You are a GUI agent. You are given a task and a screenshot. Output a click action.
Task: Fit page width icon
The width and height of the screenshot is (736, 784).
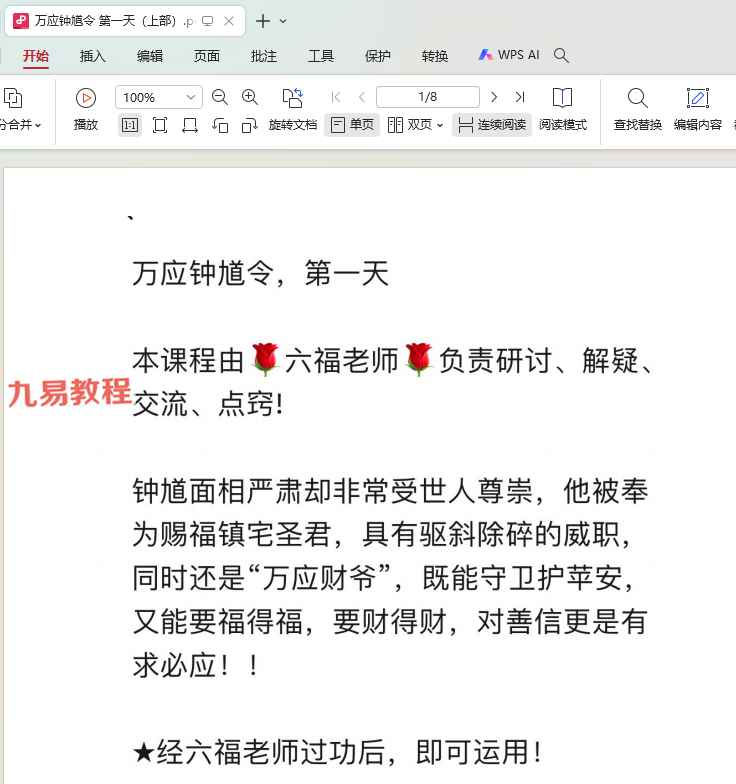click(190, 125)
